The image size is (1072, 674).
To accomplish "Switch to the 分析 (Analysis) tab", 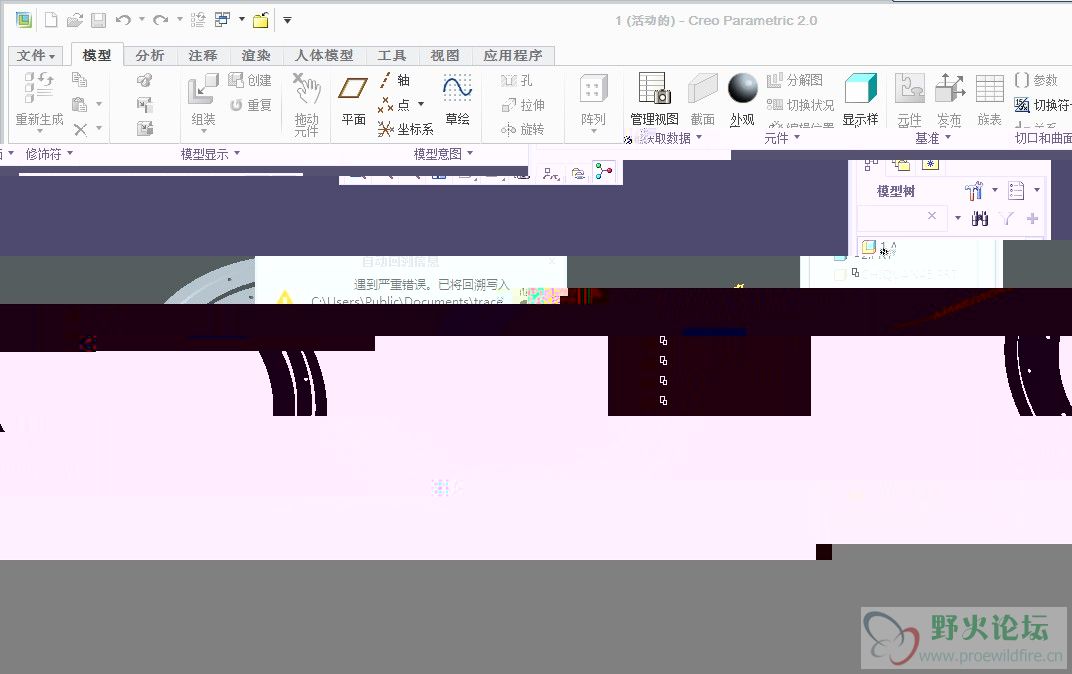I will pyautogui.click(x=150, y=55).
